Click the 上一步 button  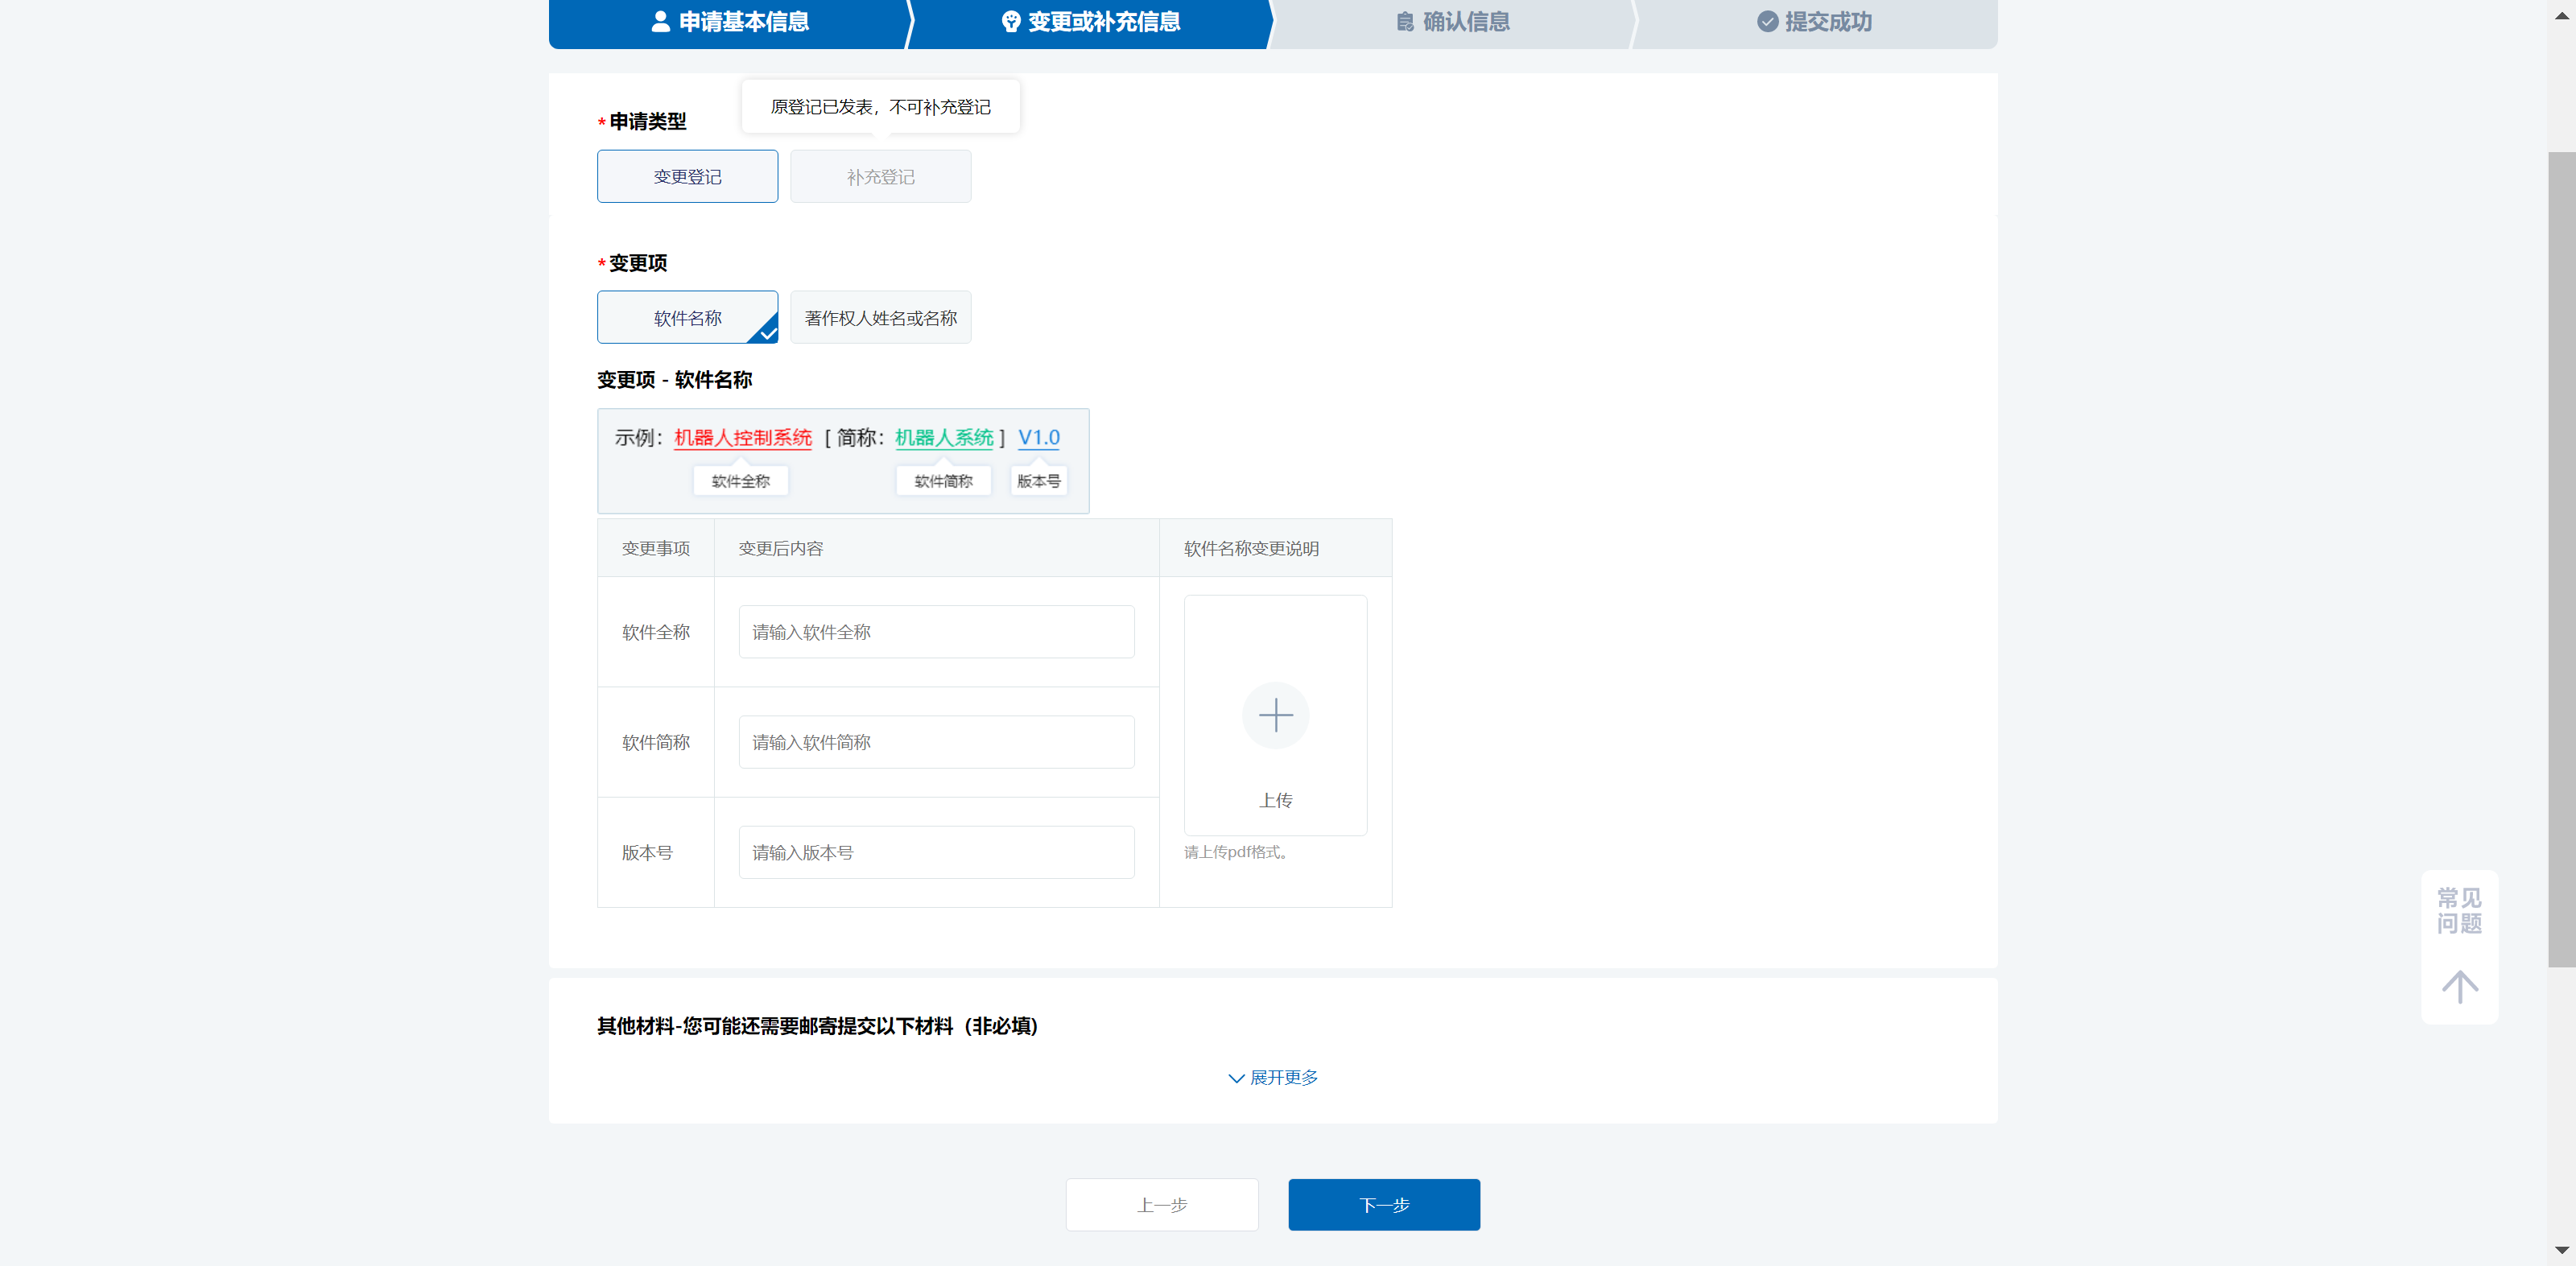(1162, 1205)
